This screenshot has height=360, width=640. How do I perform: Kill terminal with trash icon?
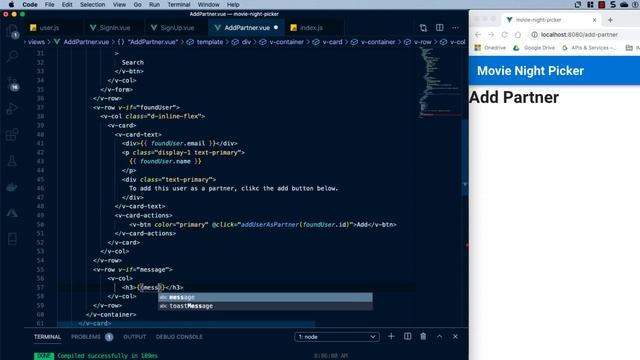pyautogui.click(x=423, y=336)
